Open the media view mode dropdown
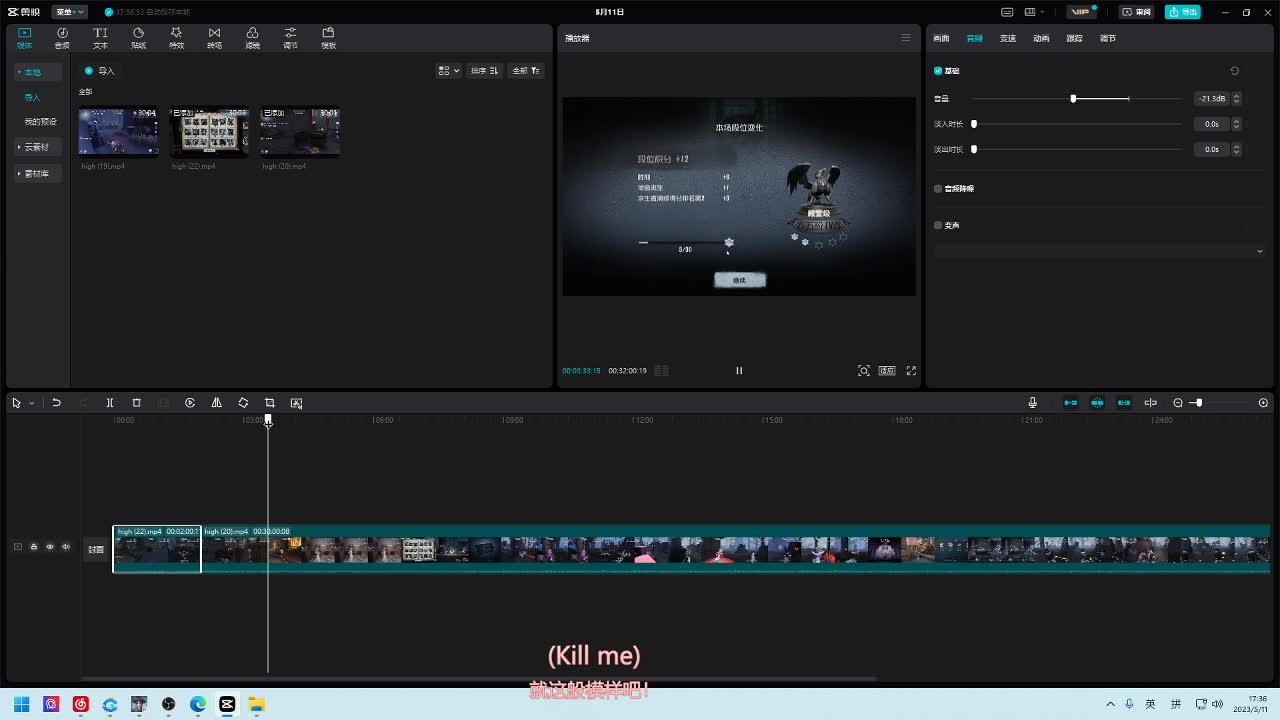 pos(449,71)
